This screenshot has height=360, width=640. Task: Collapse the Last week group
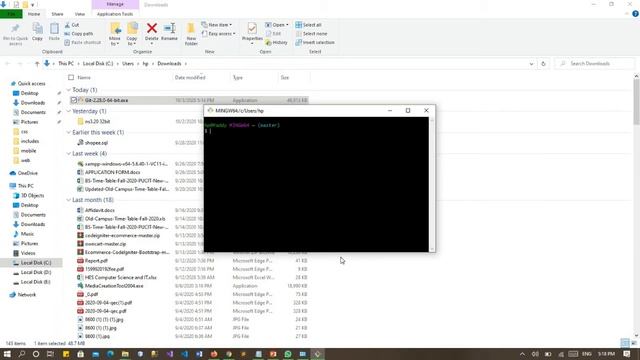coord(69,153)
